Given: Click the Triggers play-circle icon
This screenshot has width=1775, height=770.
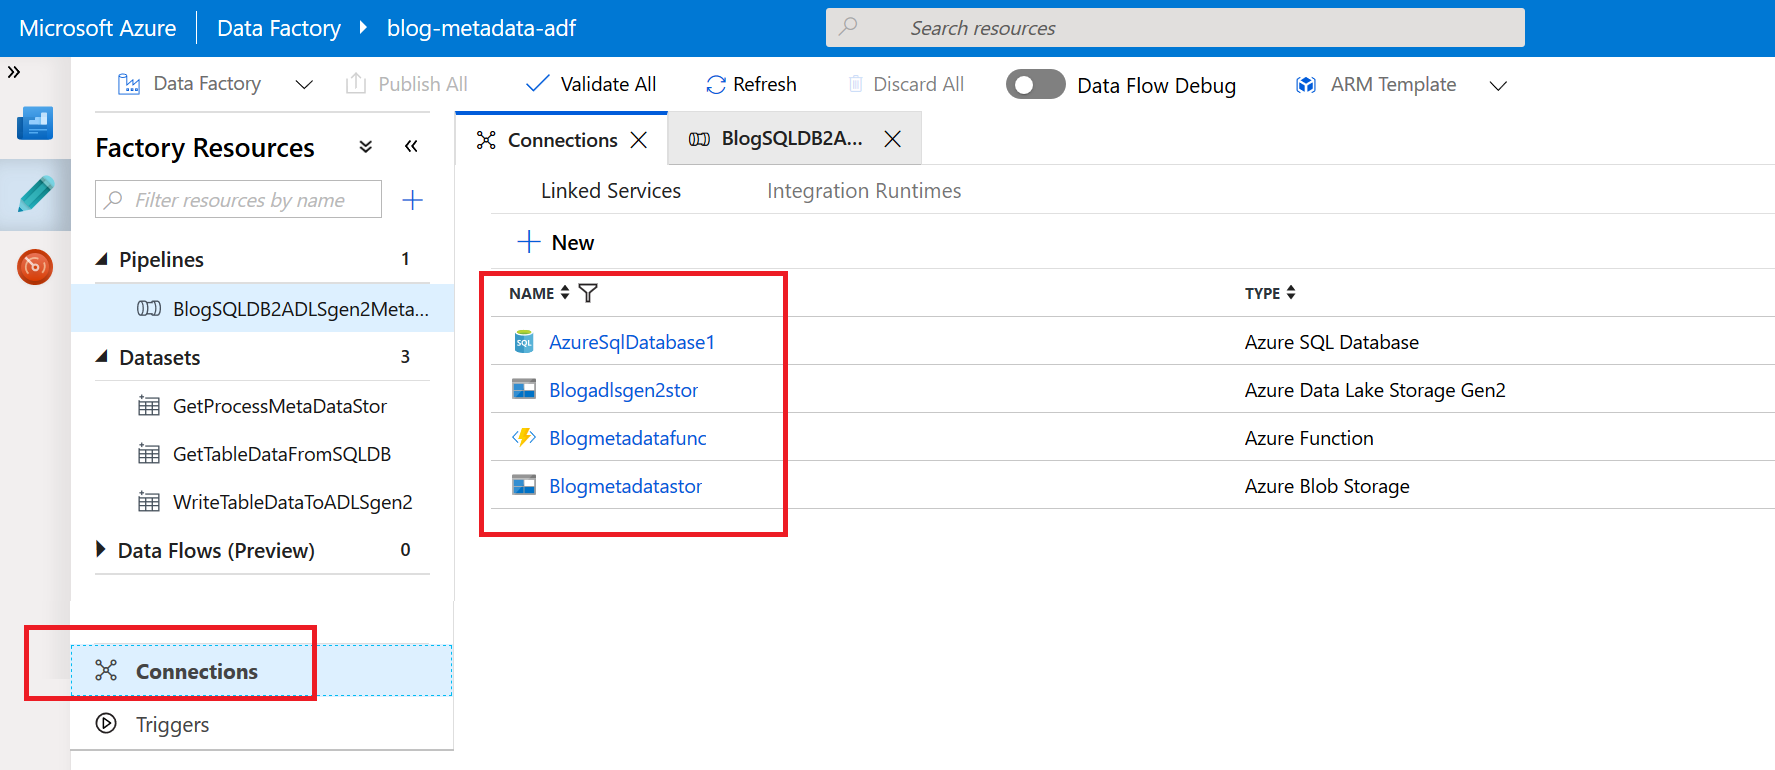Looking at the screenshot, I should click(106, 723).
